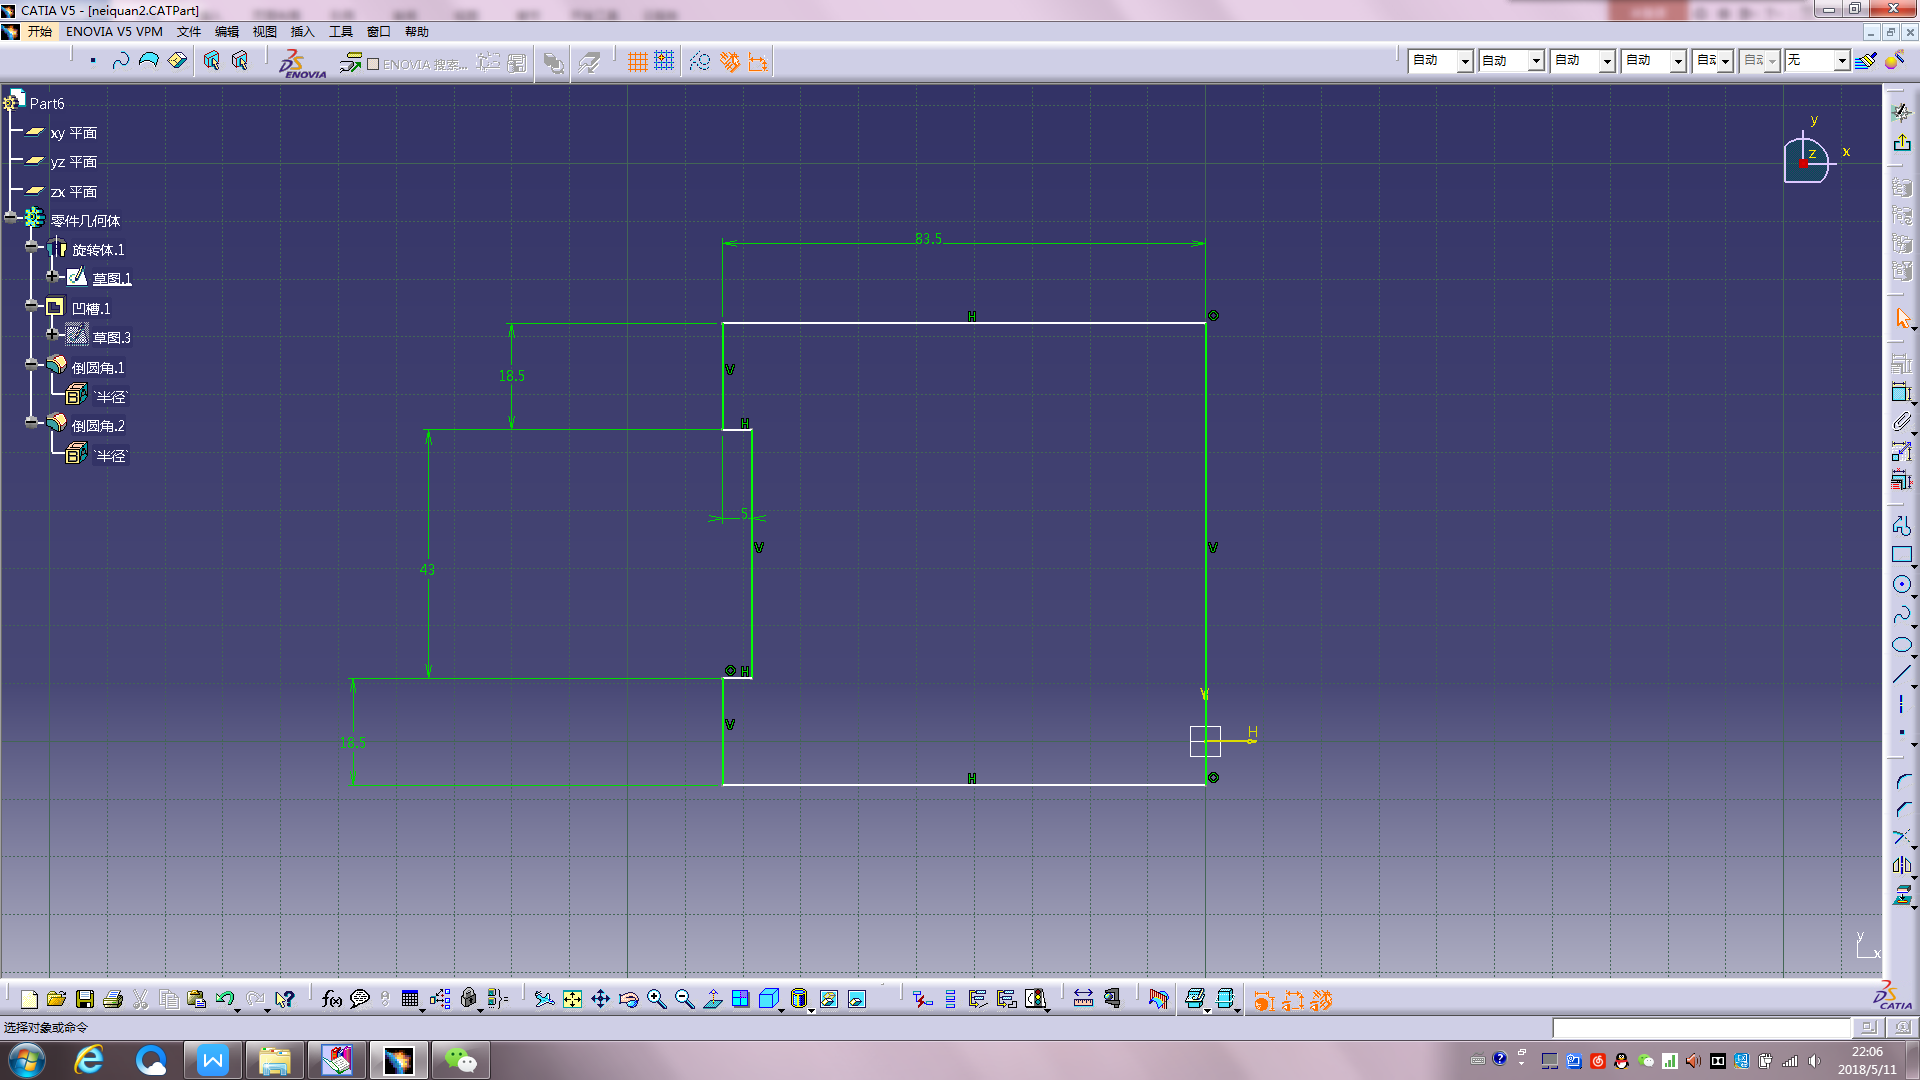Activate the Mirror tool
1920x1080 pixels.
(1901, 866)
